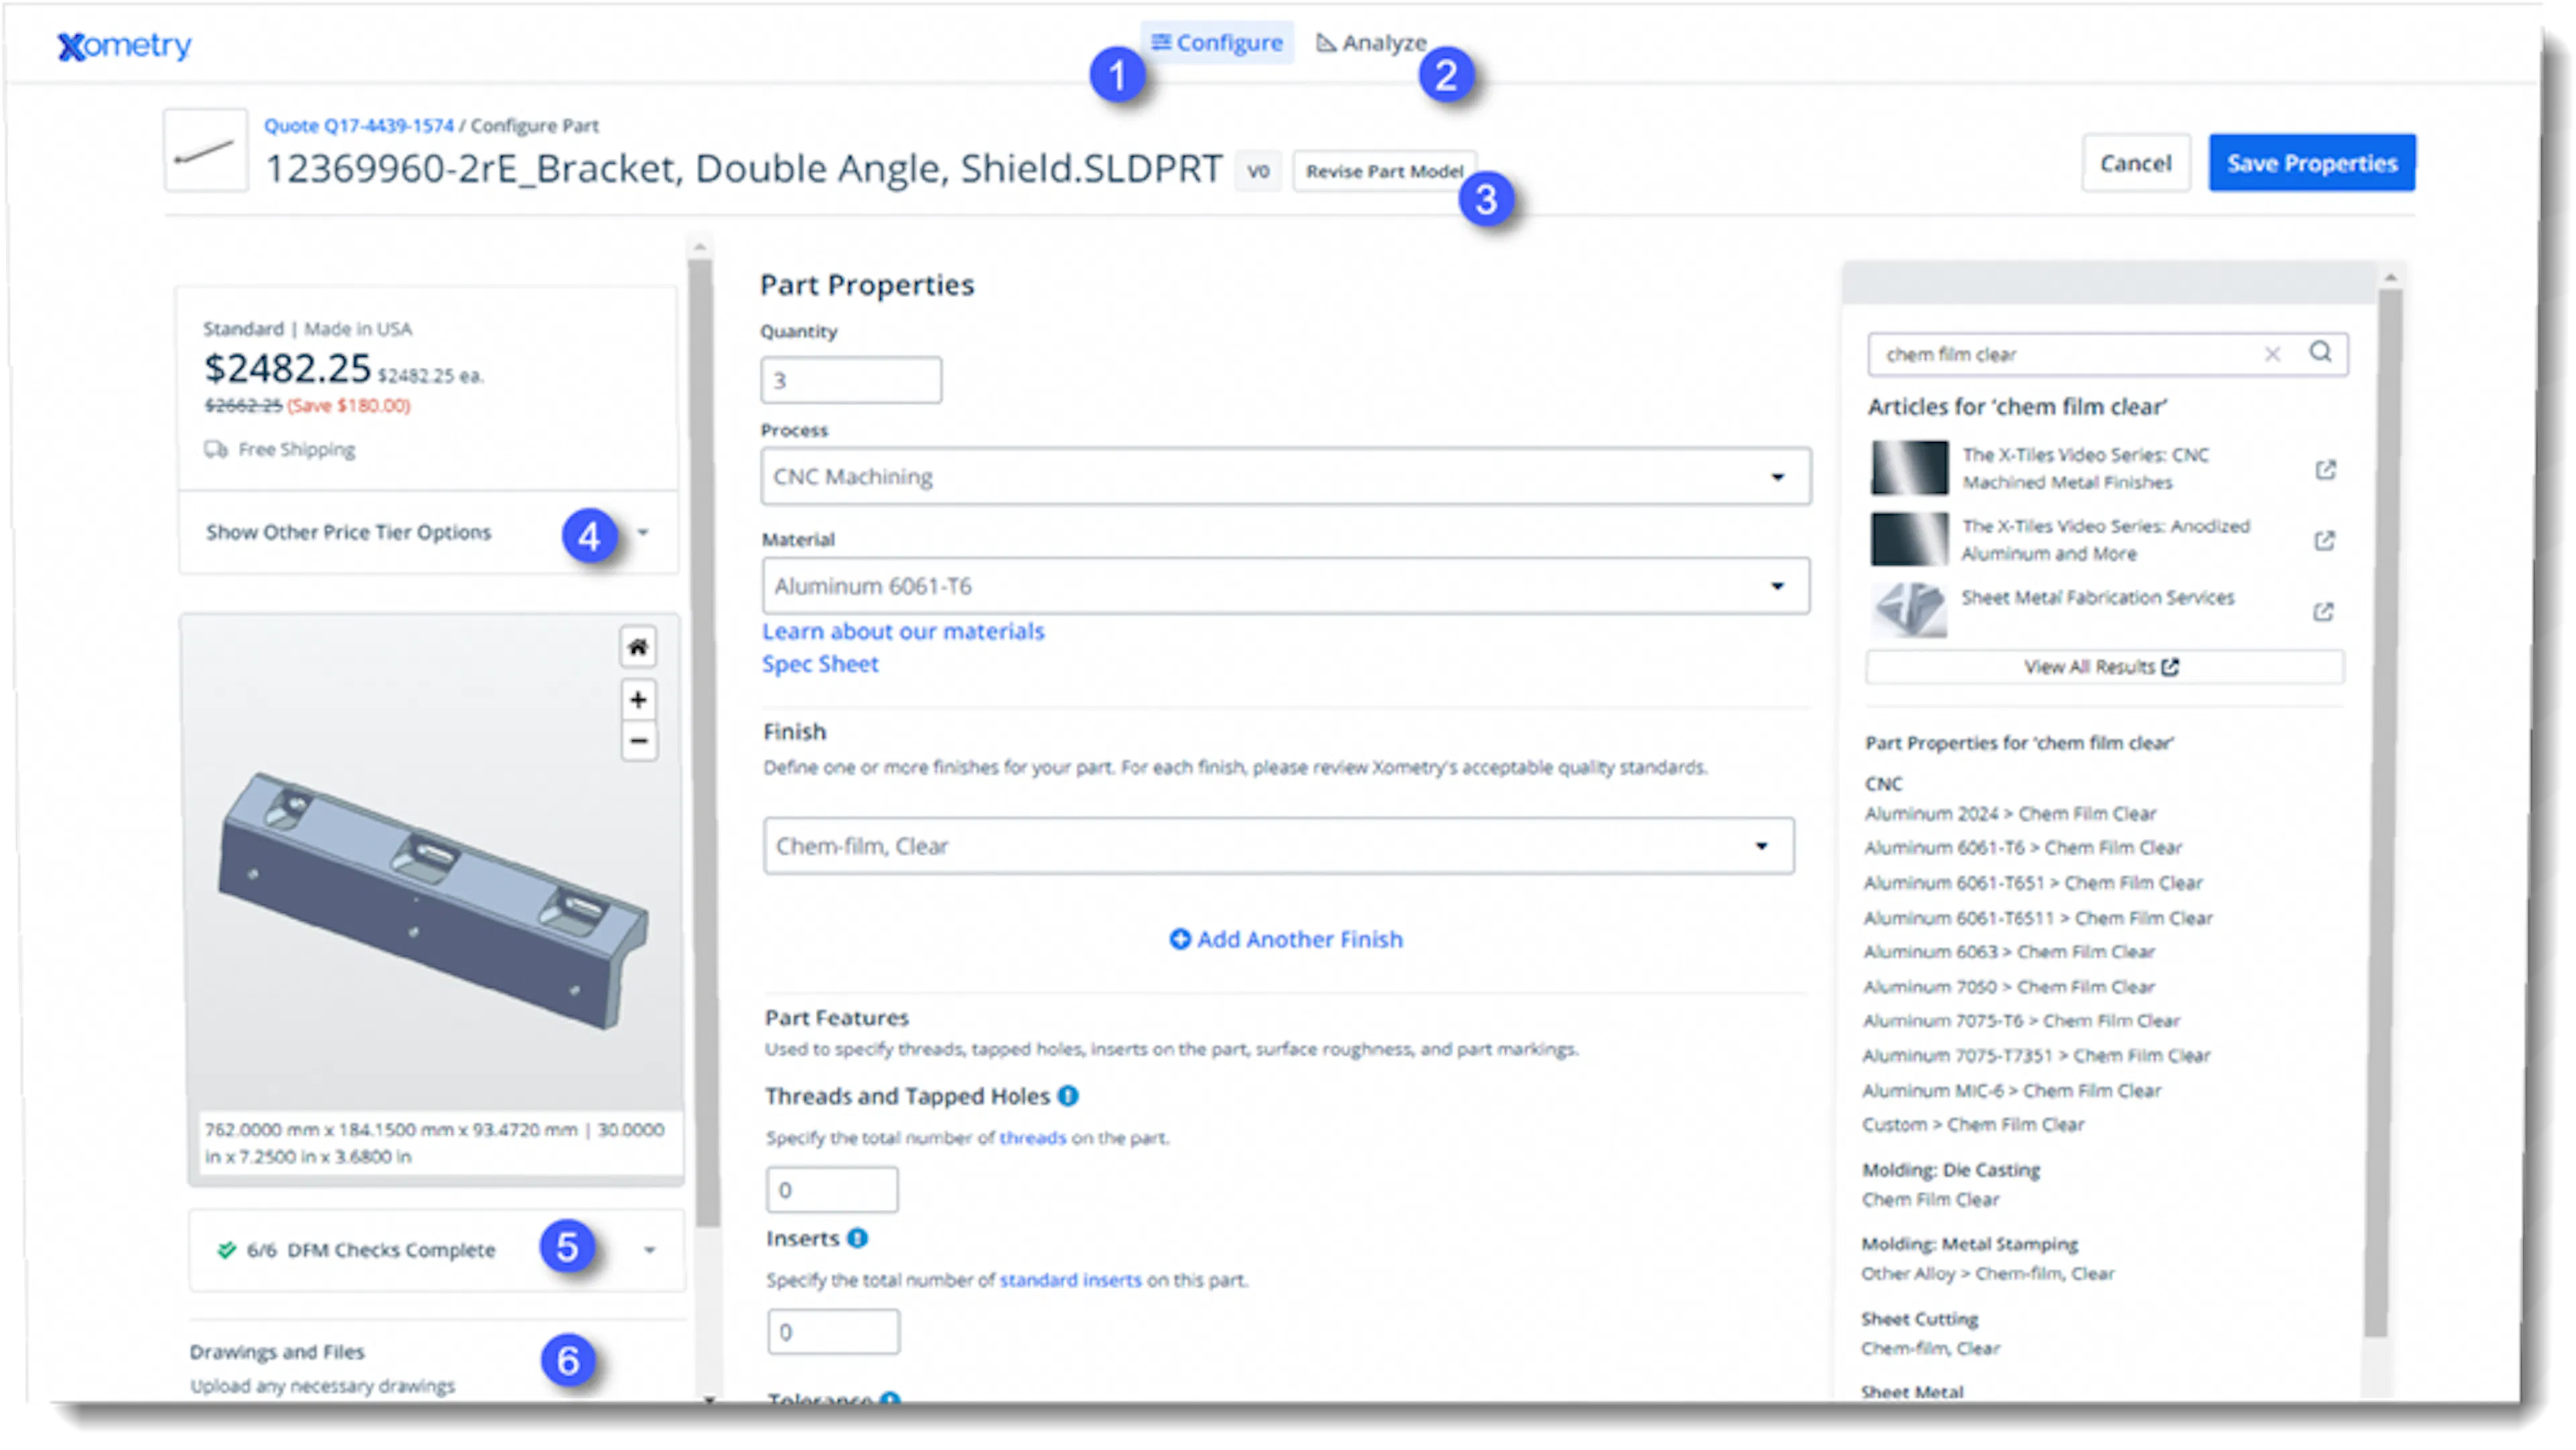Click the threads count input field

point(832,1190)
